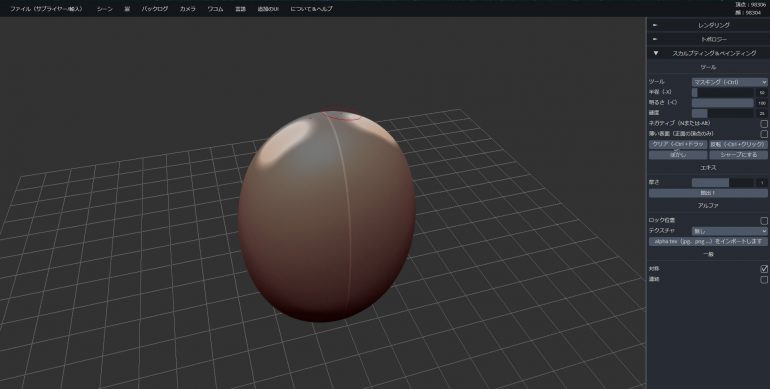Click the 反転 (invert mask) button
This screenshot has height=389, width=770.
click(738, 144)
